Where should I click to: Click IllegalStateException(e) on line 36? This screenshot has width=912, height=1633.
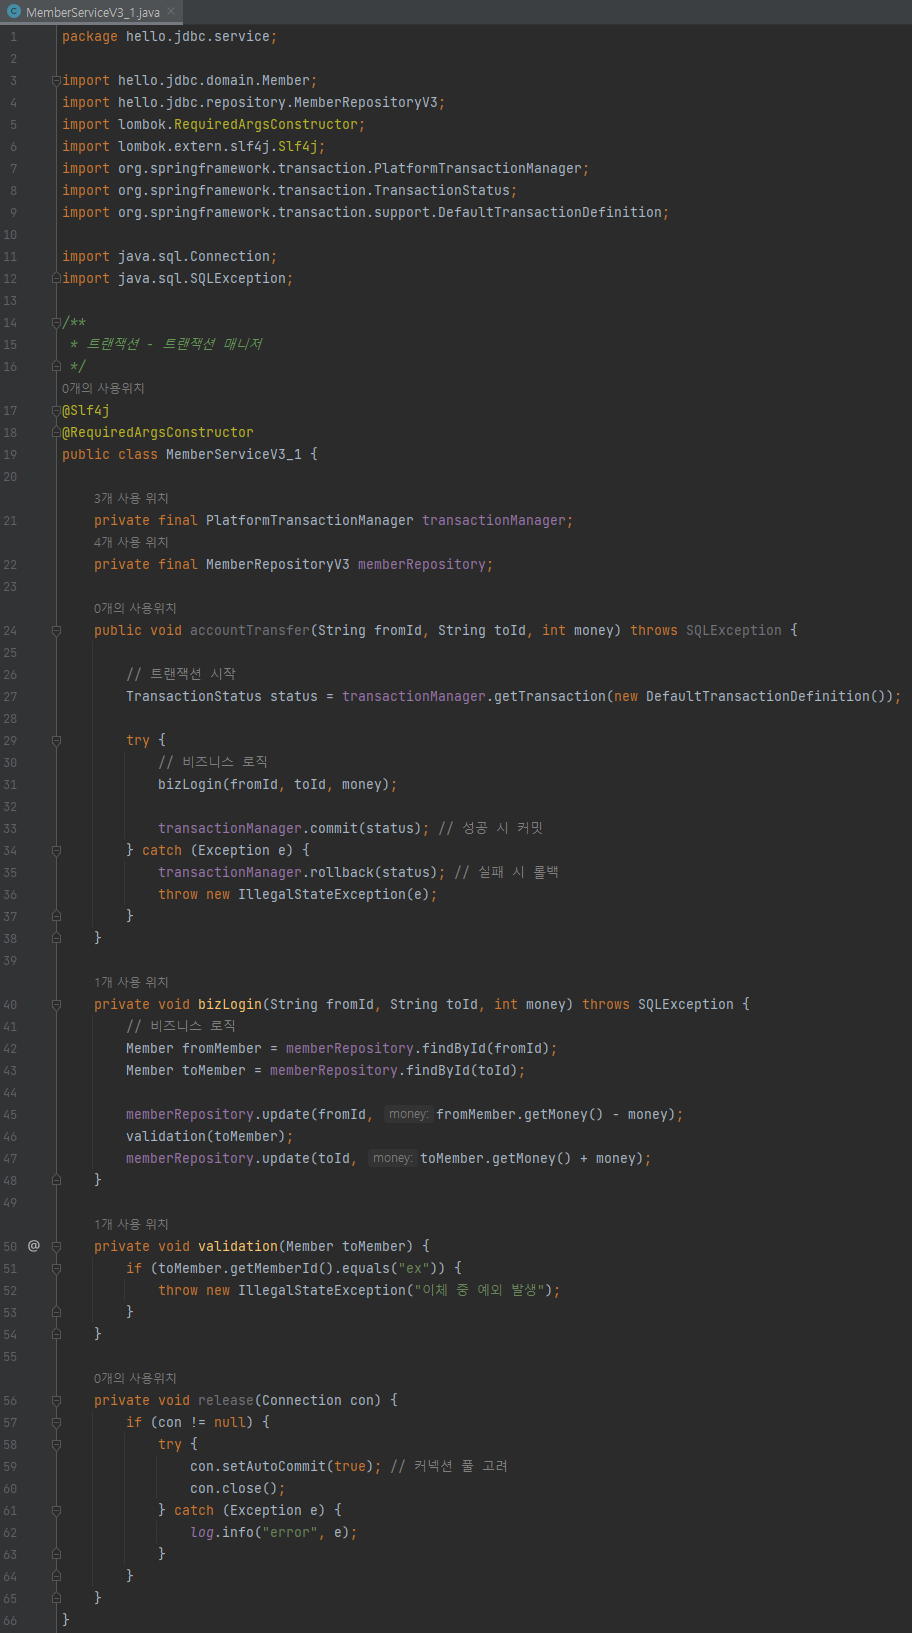334,894
